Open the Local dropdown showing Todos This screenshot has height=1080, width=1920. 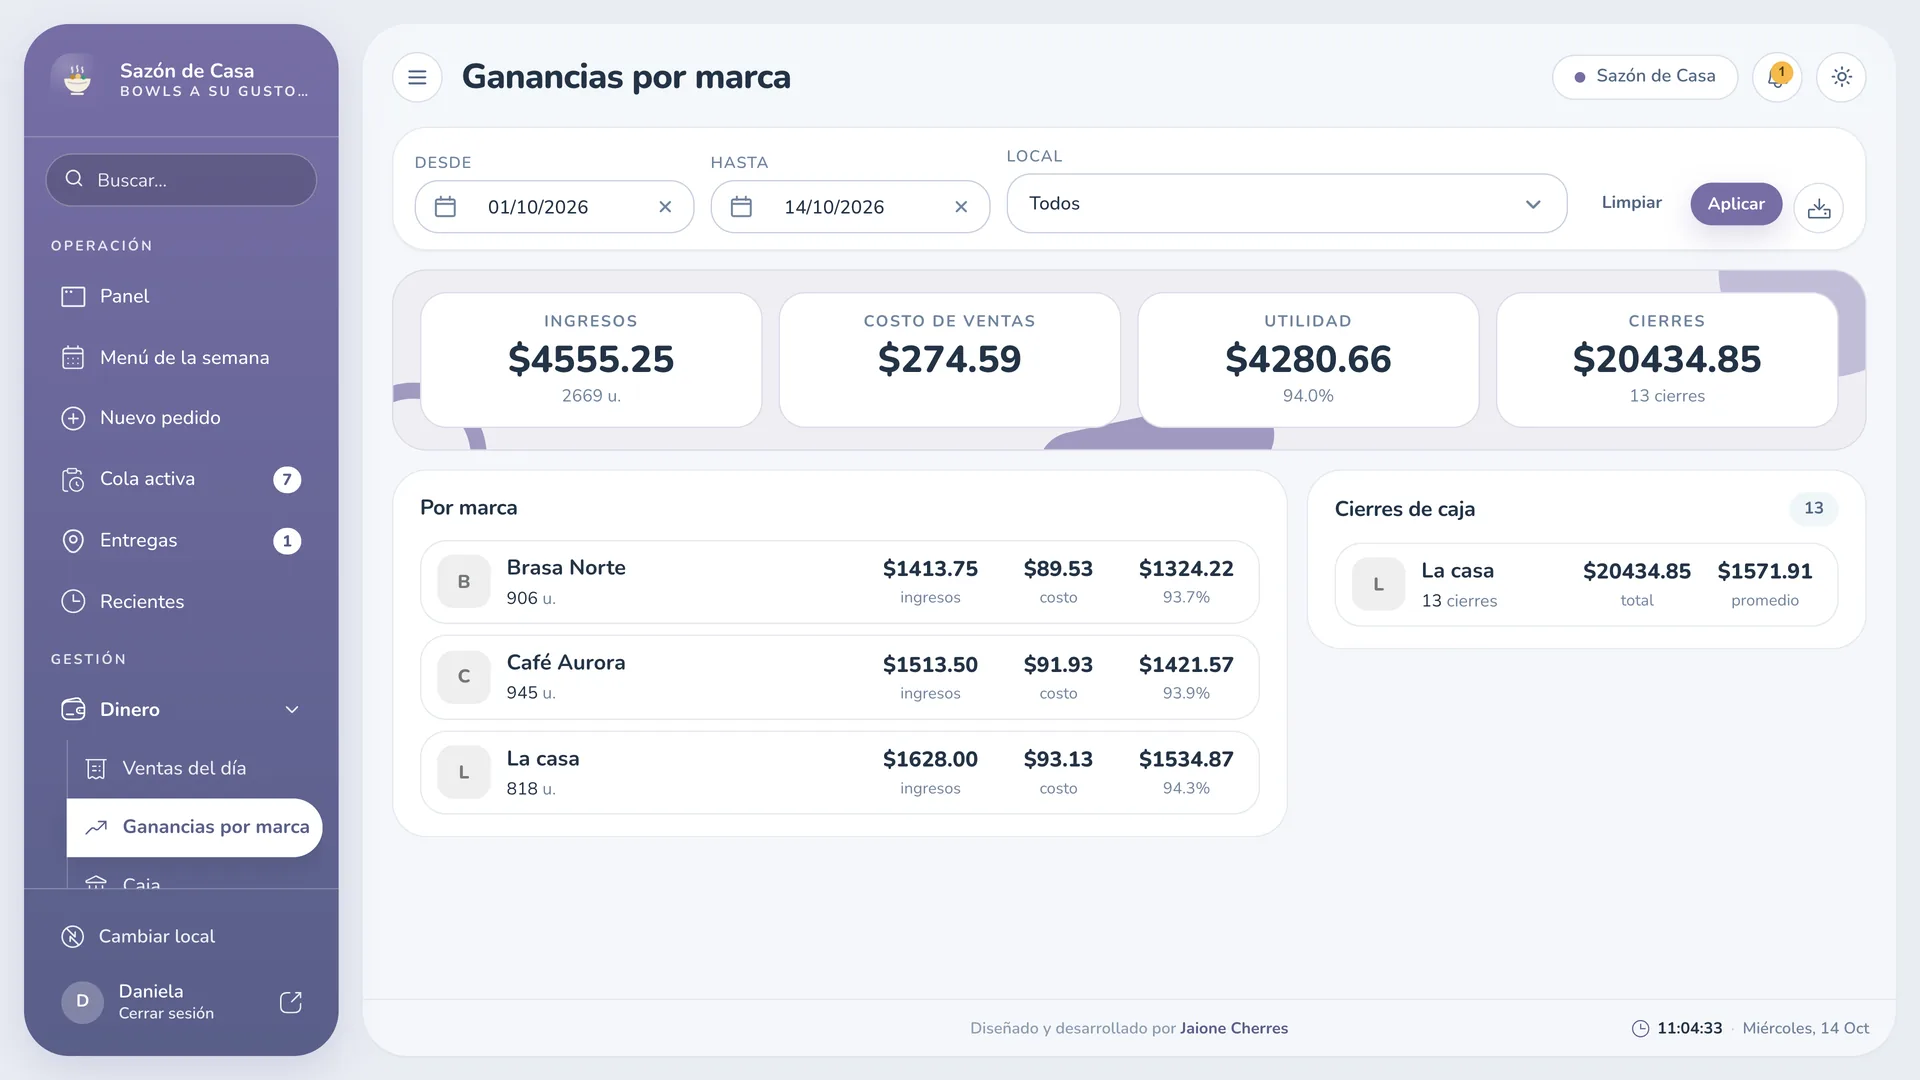pos(1286,204)
